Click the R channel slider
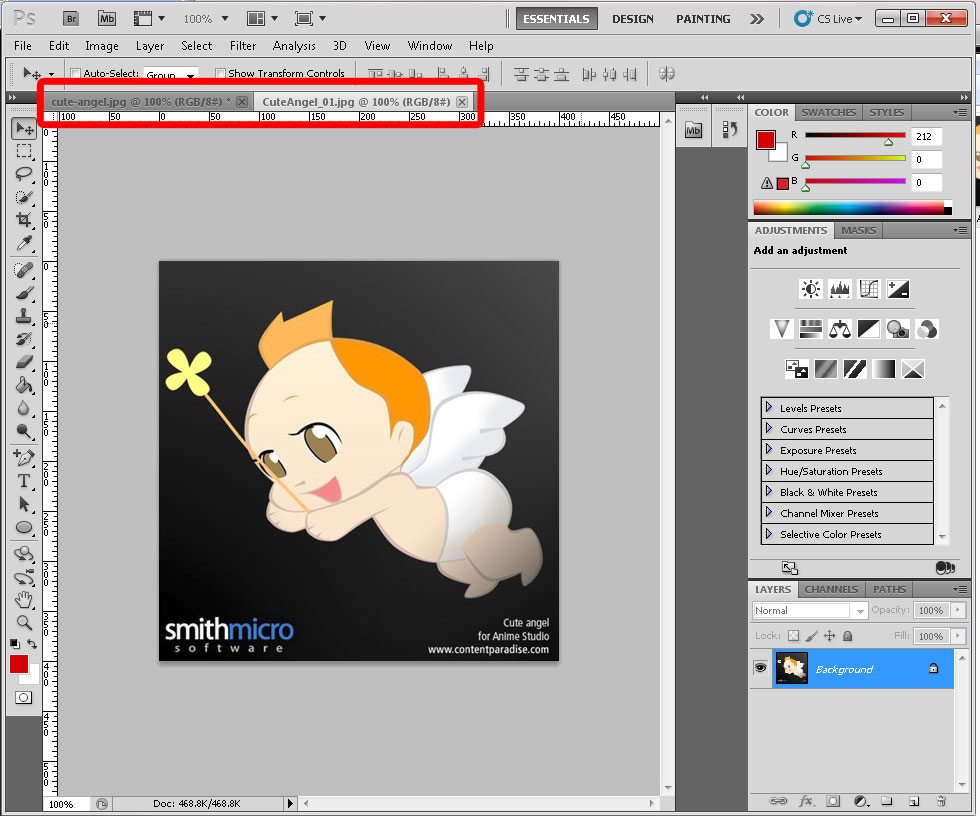The height and width of the screenshot is (816, 980). point(856,136)
